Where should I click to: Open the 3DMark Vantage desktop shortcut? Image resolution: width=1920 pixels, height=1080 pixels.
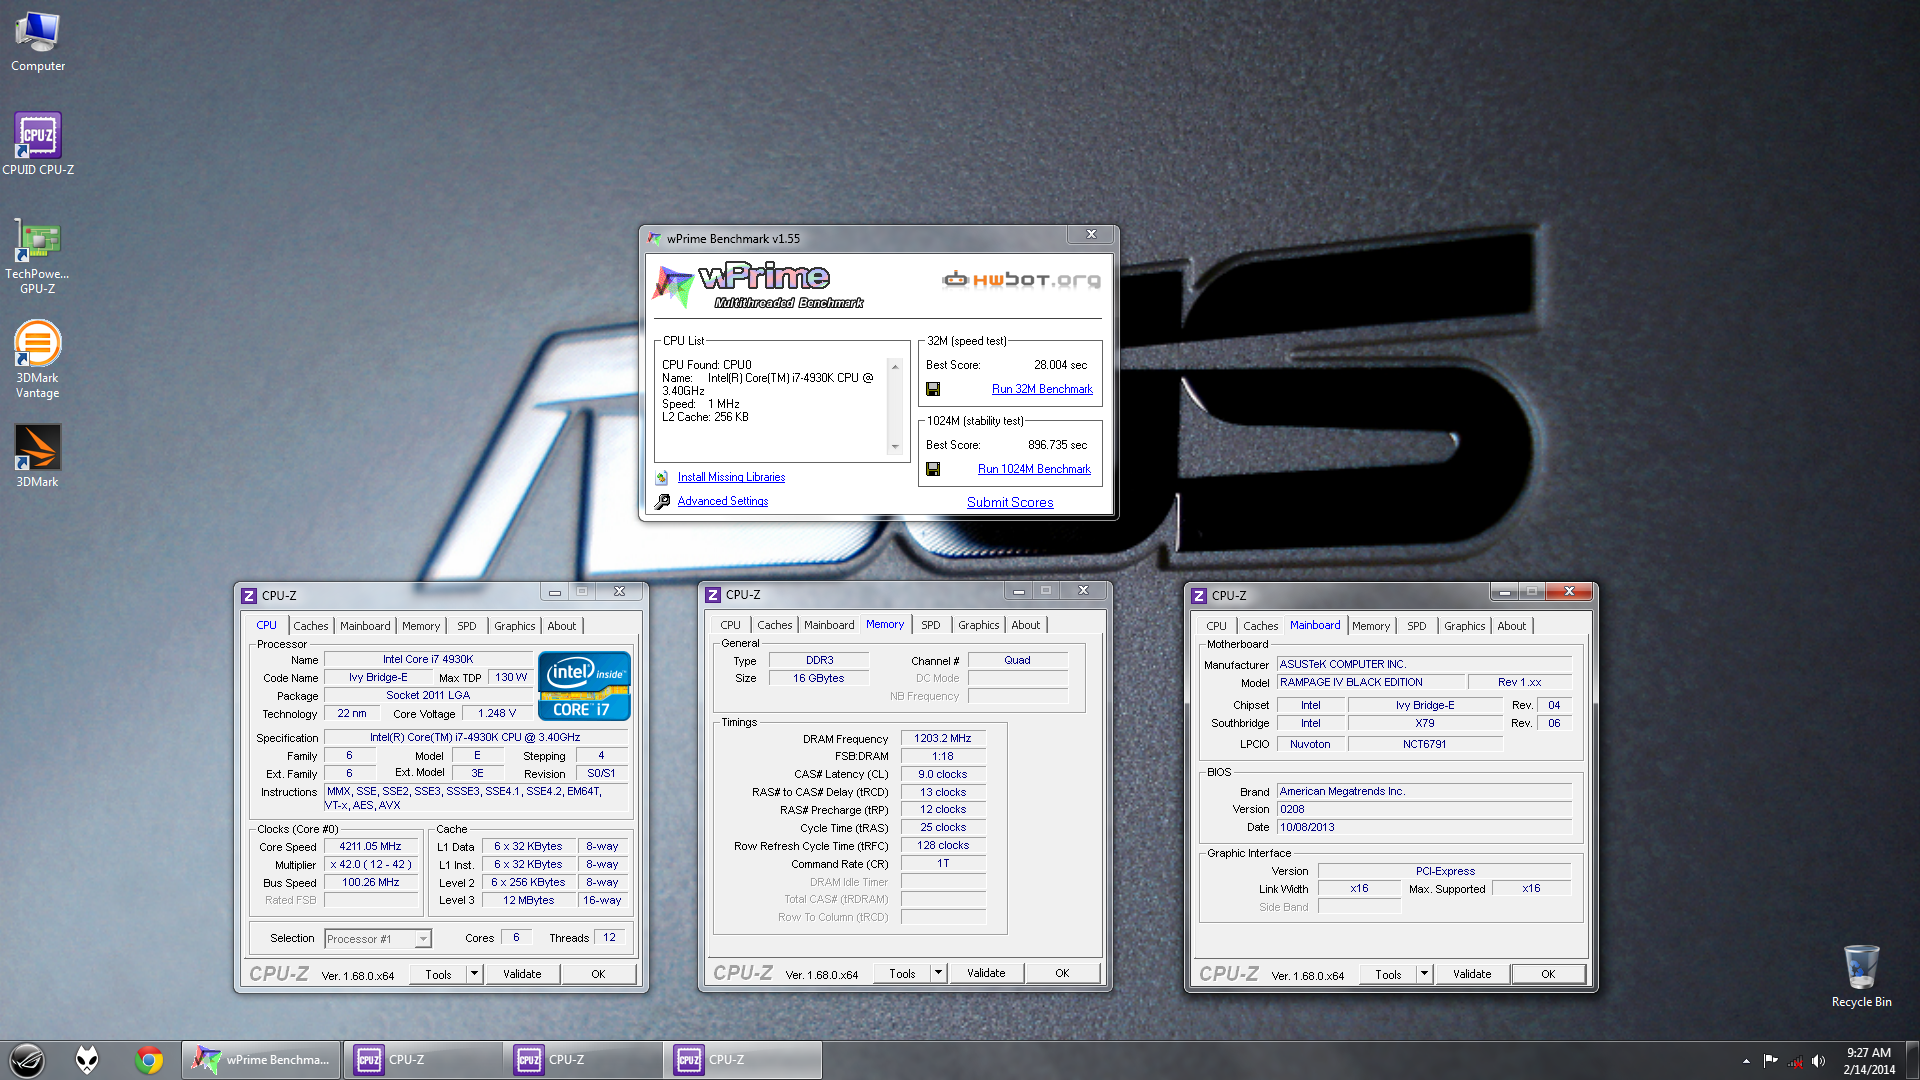(38, 360)
